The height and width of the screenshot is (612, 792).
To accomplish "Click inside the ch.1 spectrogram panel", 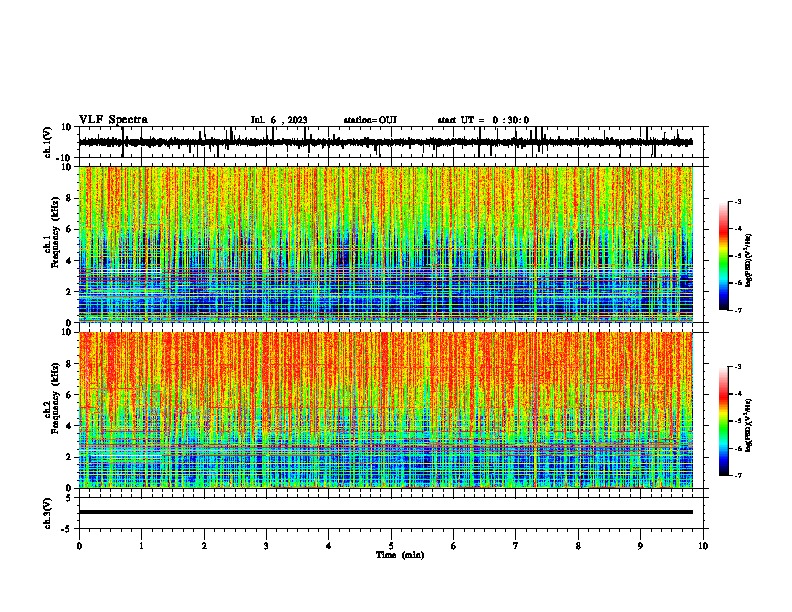I will click(385, 244).
